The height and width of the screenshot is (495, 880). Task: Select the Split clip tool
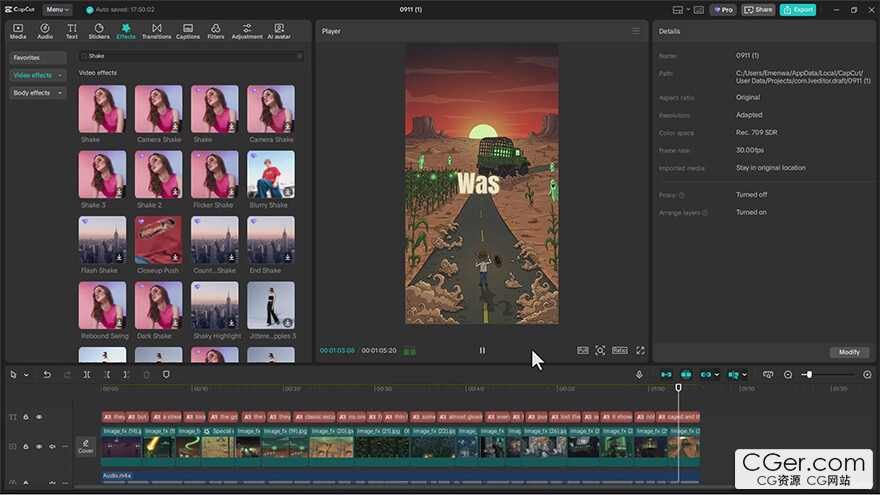(x=87, y=374)
